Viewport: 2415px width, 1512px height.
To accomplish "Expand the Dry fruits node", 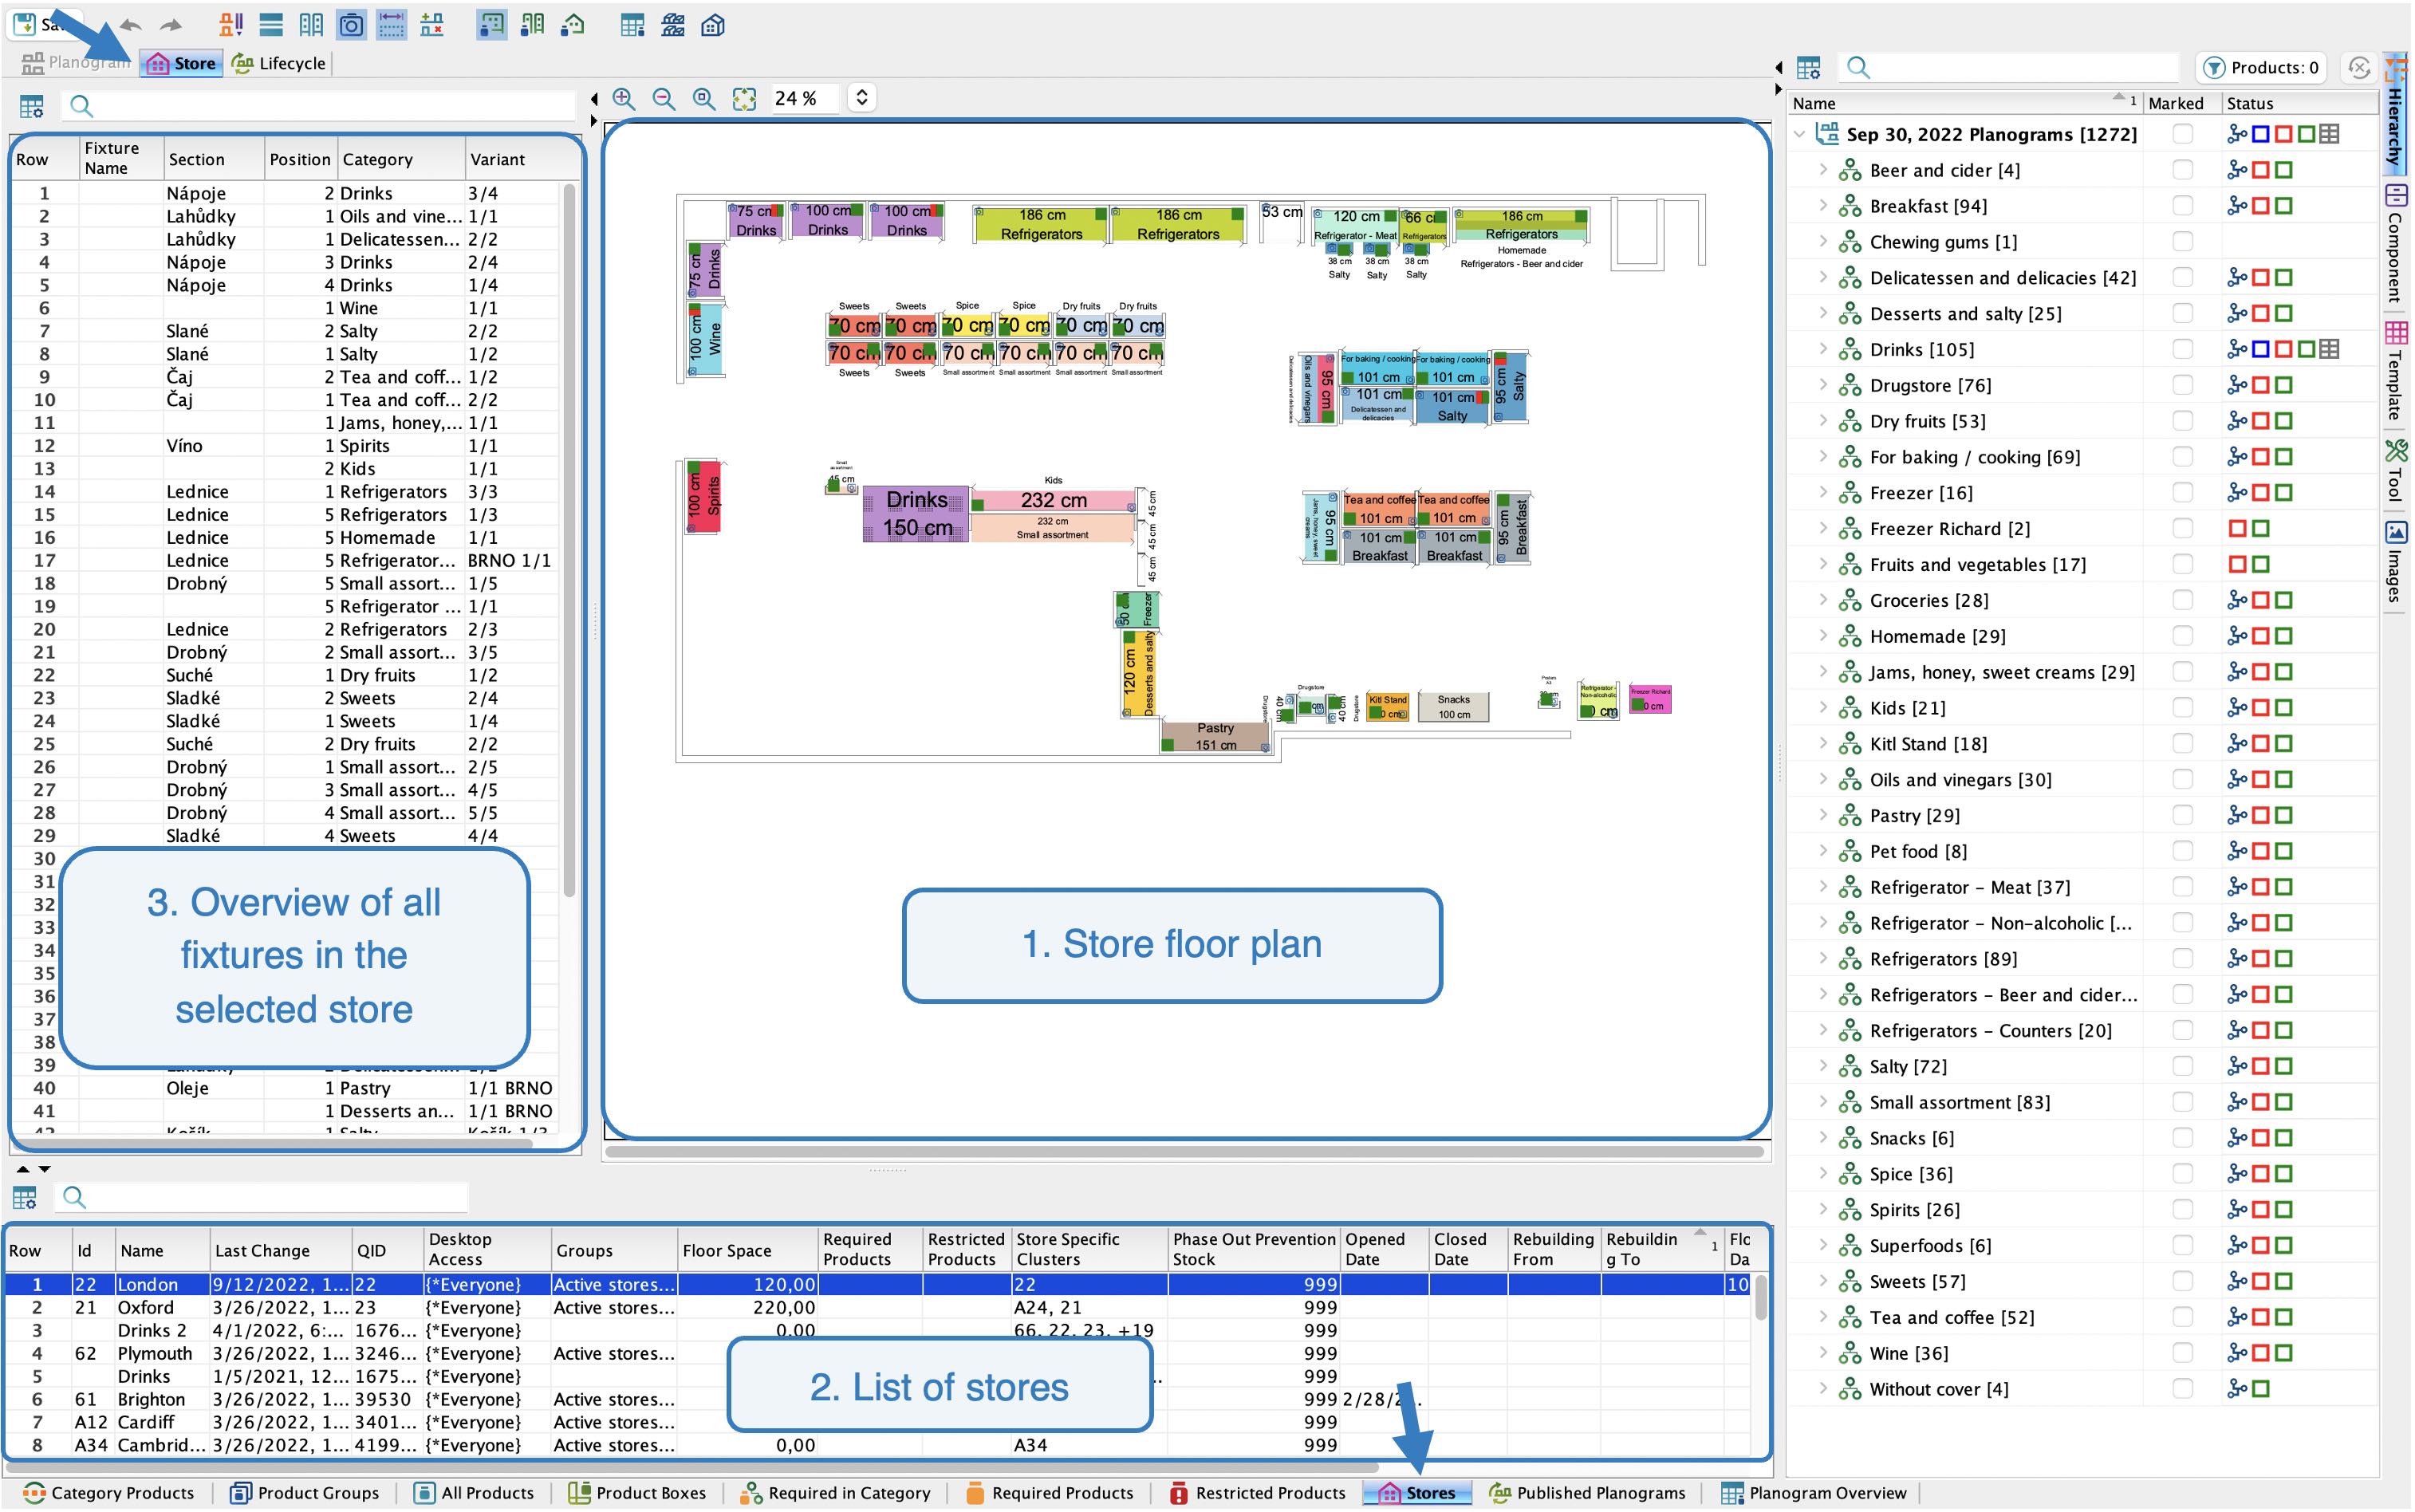I will click(x=1823, y=421).
